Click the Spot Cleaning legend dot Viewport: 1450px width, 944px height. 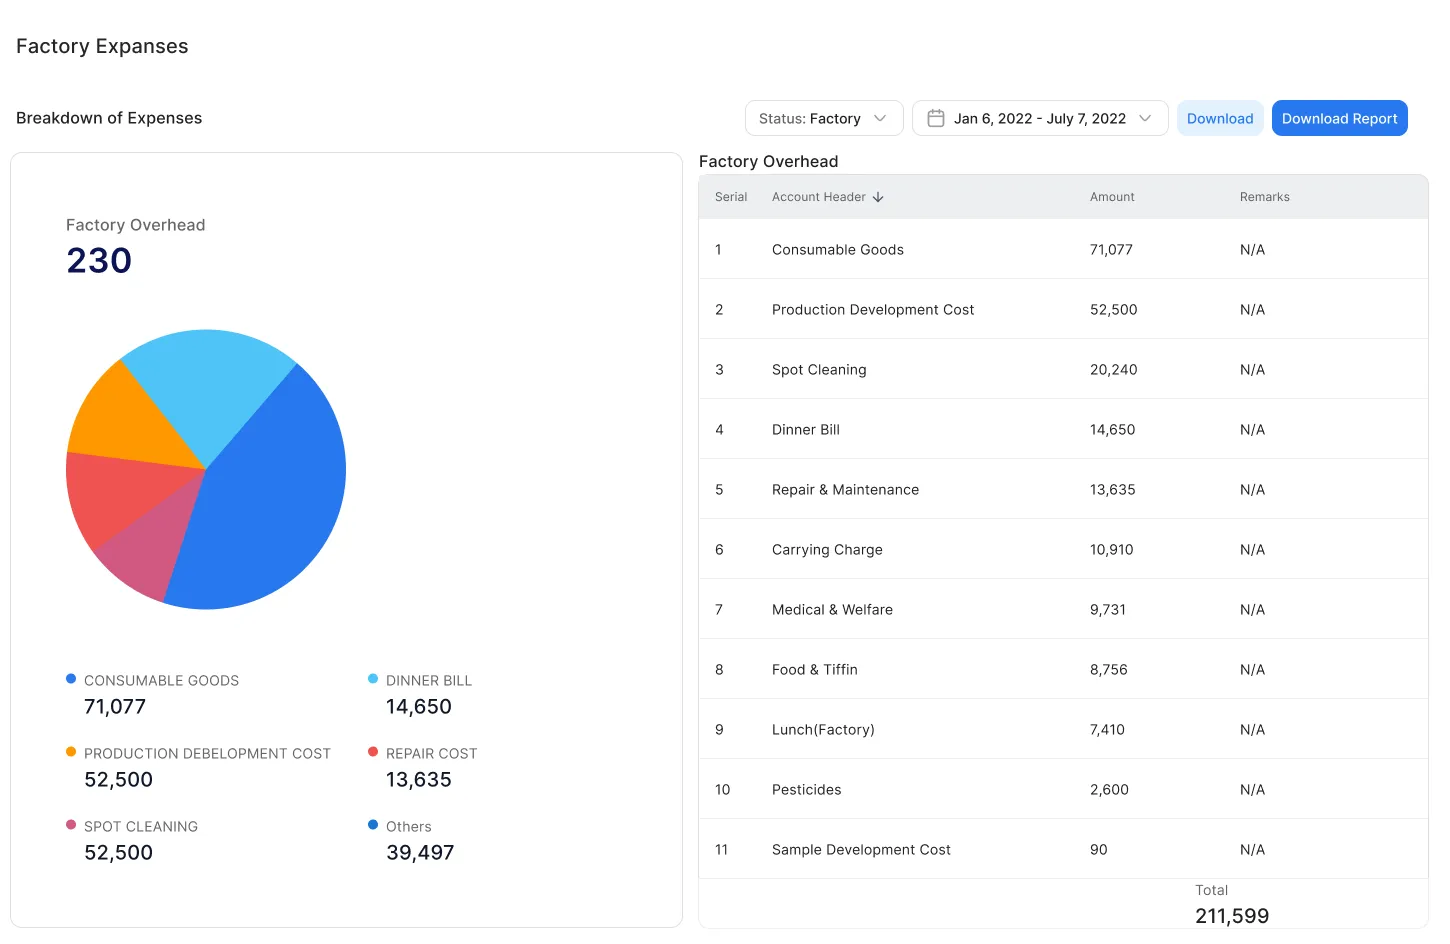pos(69,824)
